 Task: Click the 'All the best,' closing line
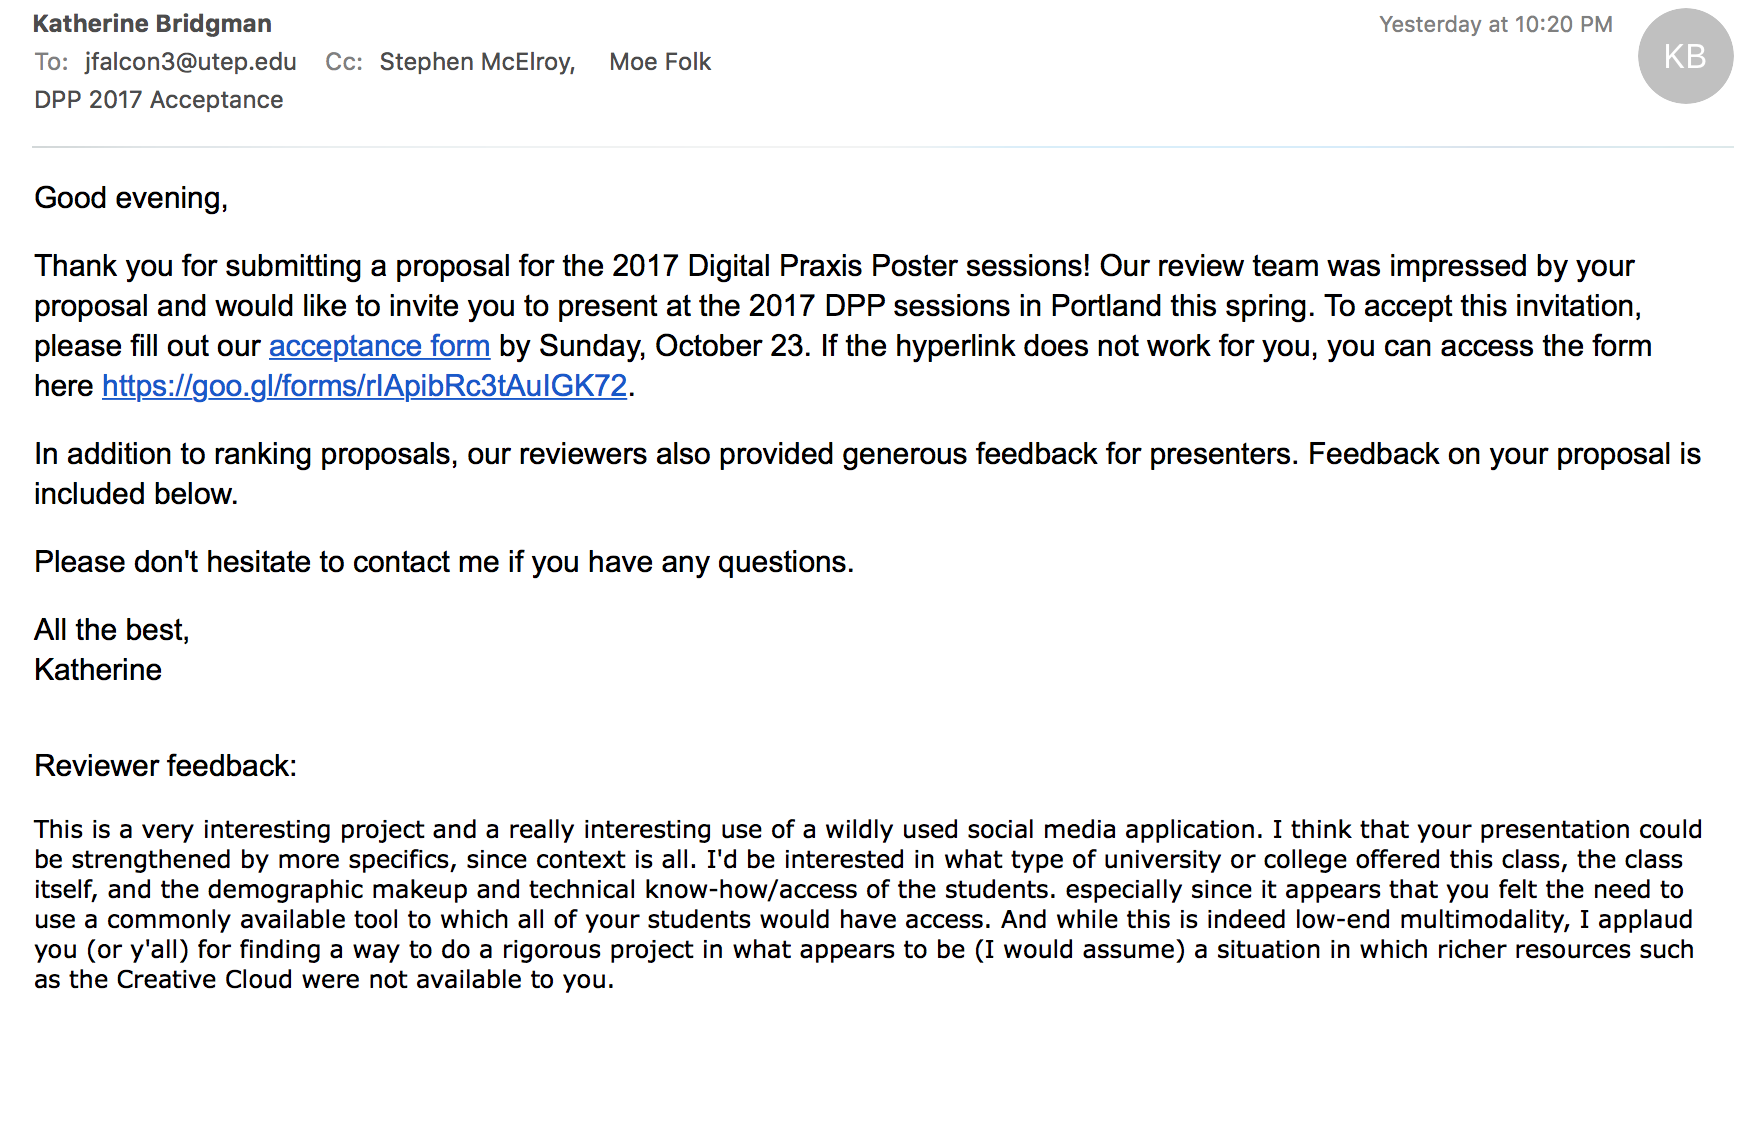coord(112,630)
